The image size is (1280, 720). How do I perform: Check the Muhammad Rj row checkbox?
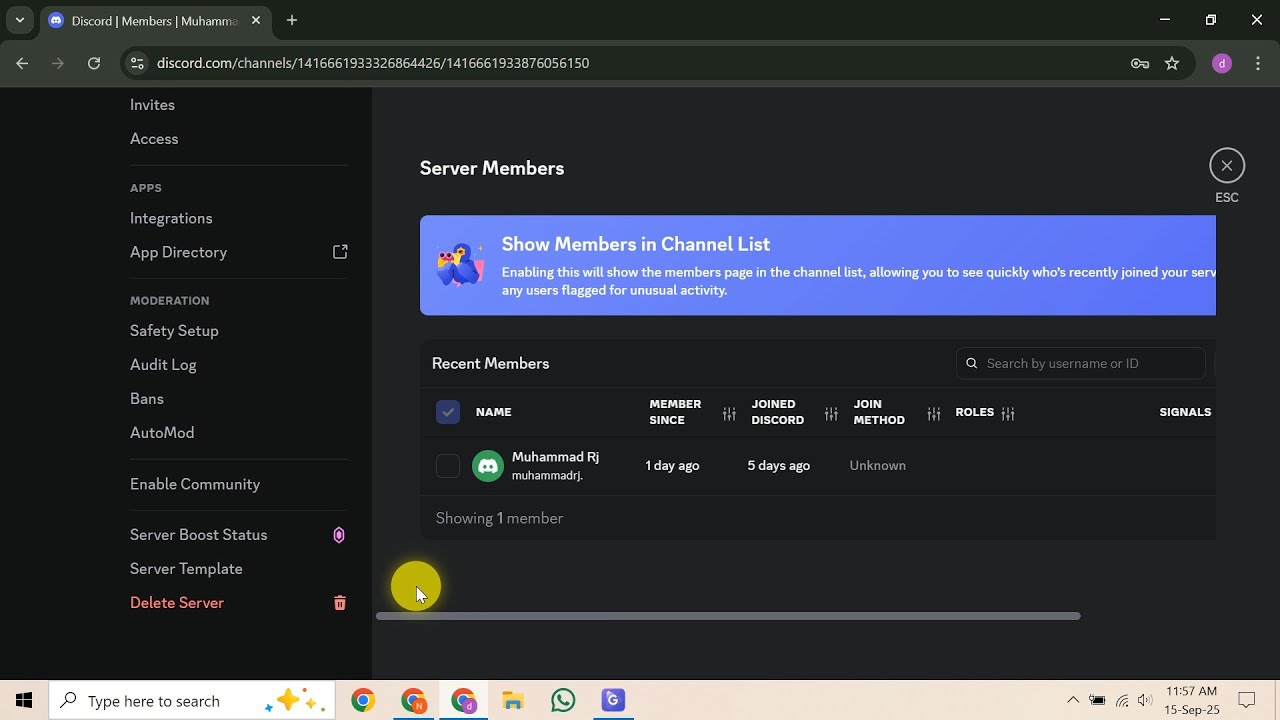point(448,466)
